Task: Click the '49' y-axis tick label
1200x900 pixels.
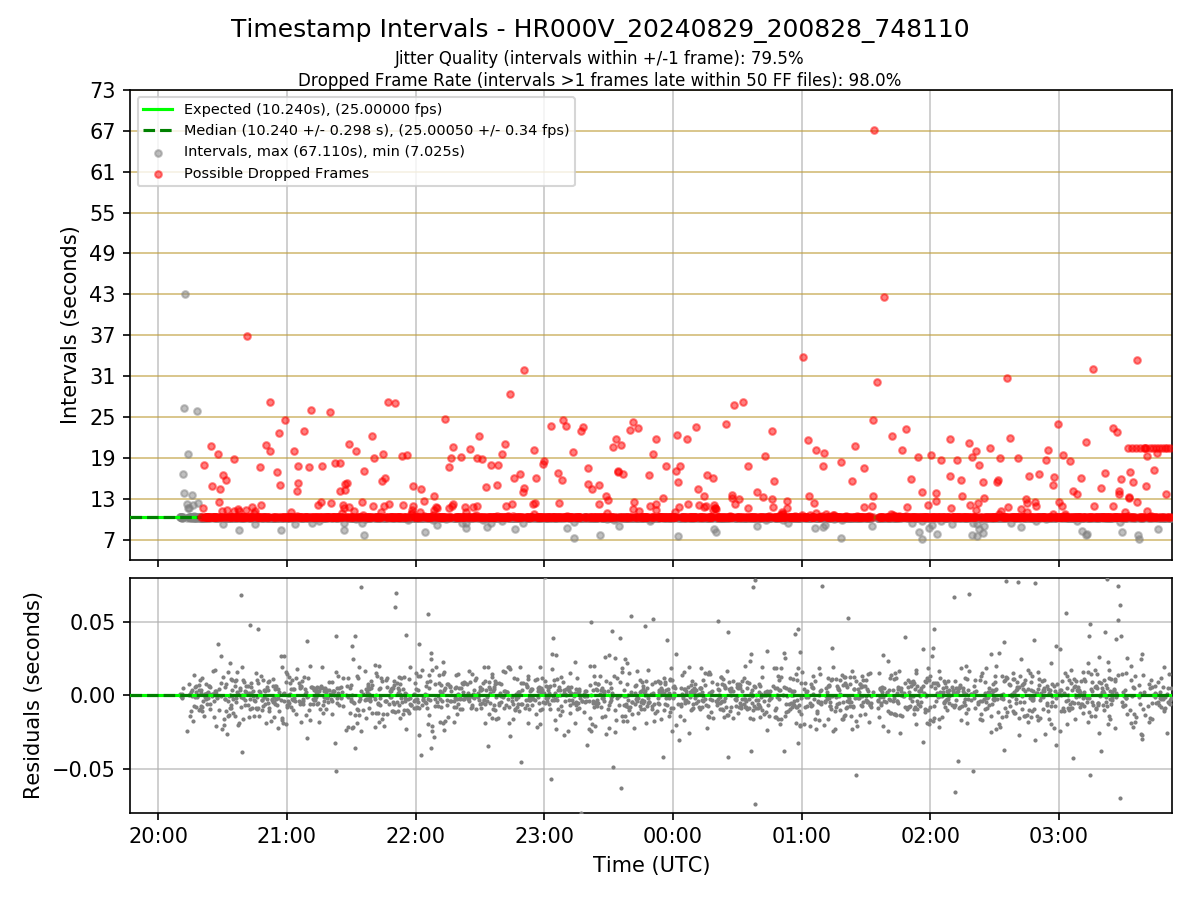Action: point(104,254)
